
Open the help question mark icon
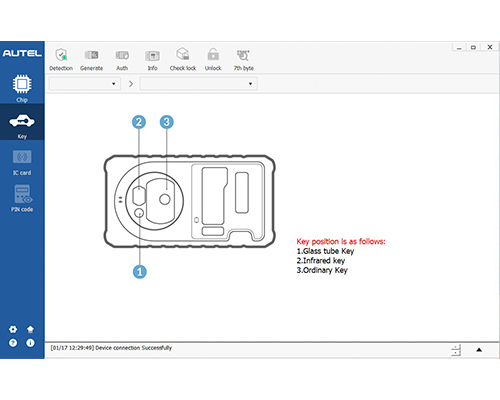pos(13,343)
